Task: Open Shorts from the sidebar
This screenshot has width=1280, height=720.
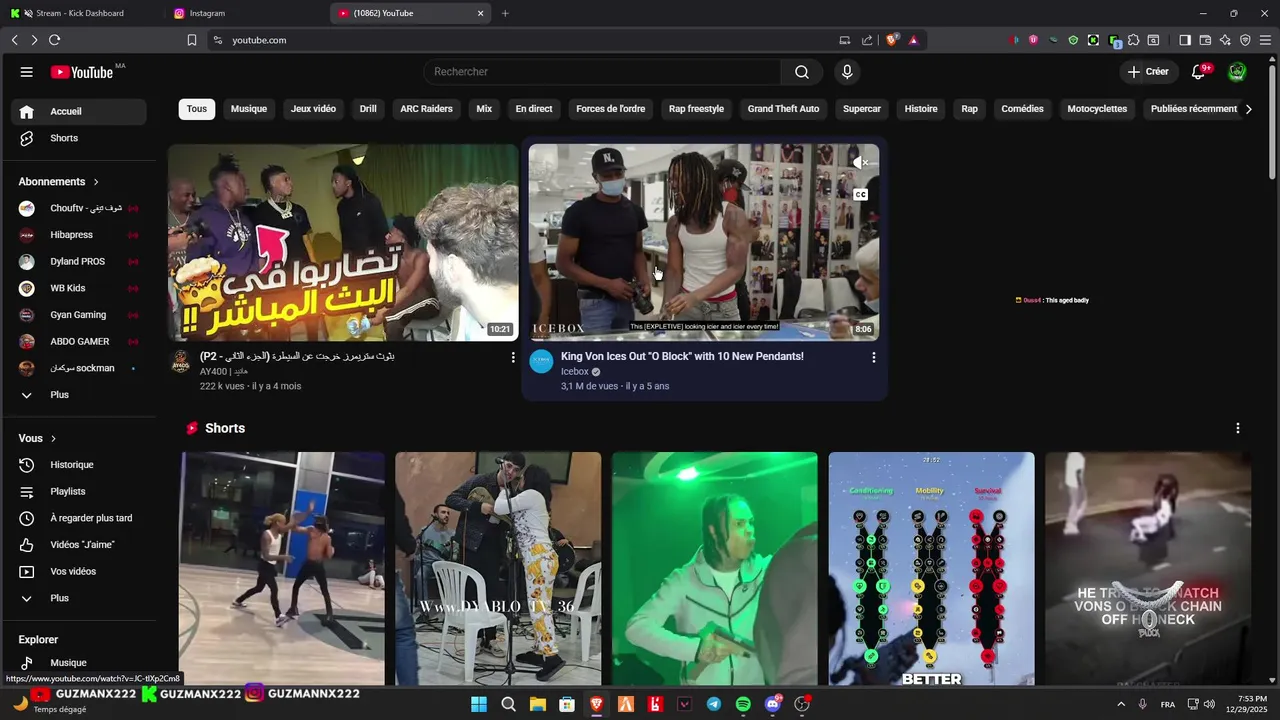Action: 79,138
